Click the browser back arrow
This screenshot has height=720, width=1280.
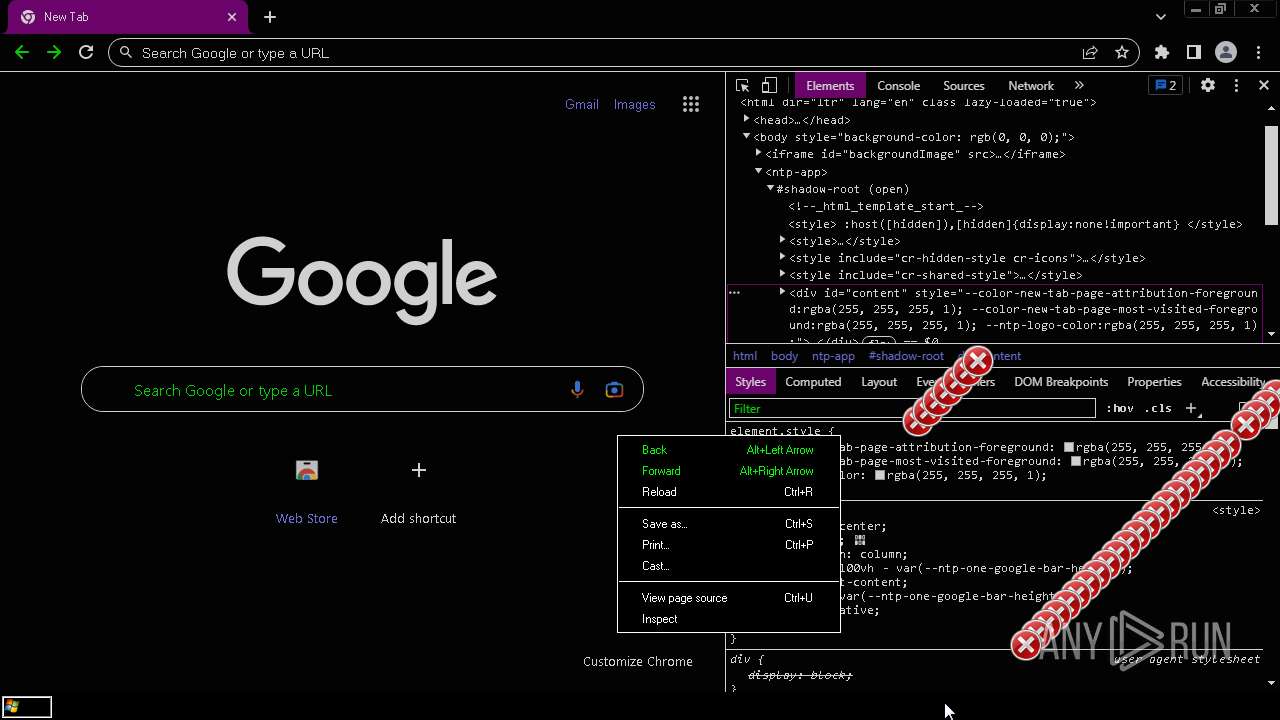coord(22,53)
